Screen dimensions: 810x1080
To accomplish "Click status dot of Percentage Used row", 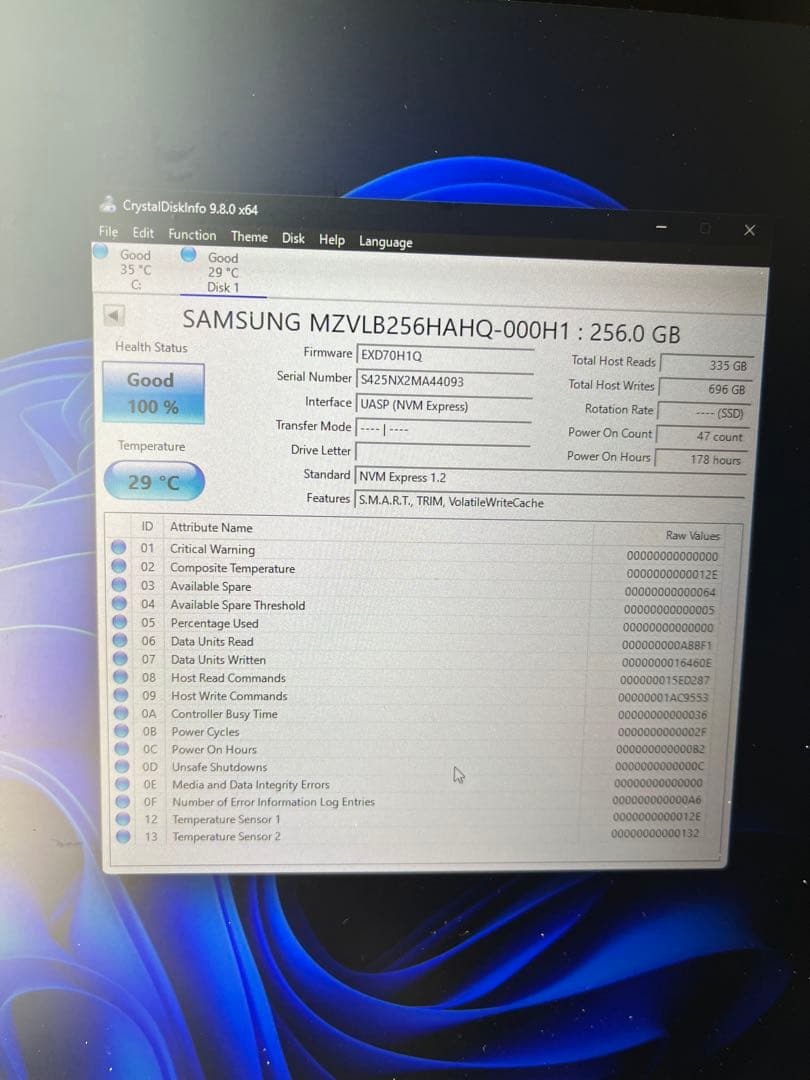I will pyautogui.click(x=120, y=621).
